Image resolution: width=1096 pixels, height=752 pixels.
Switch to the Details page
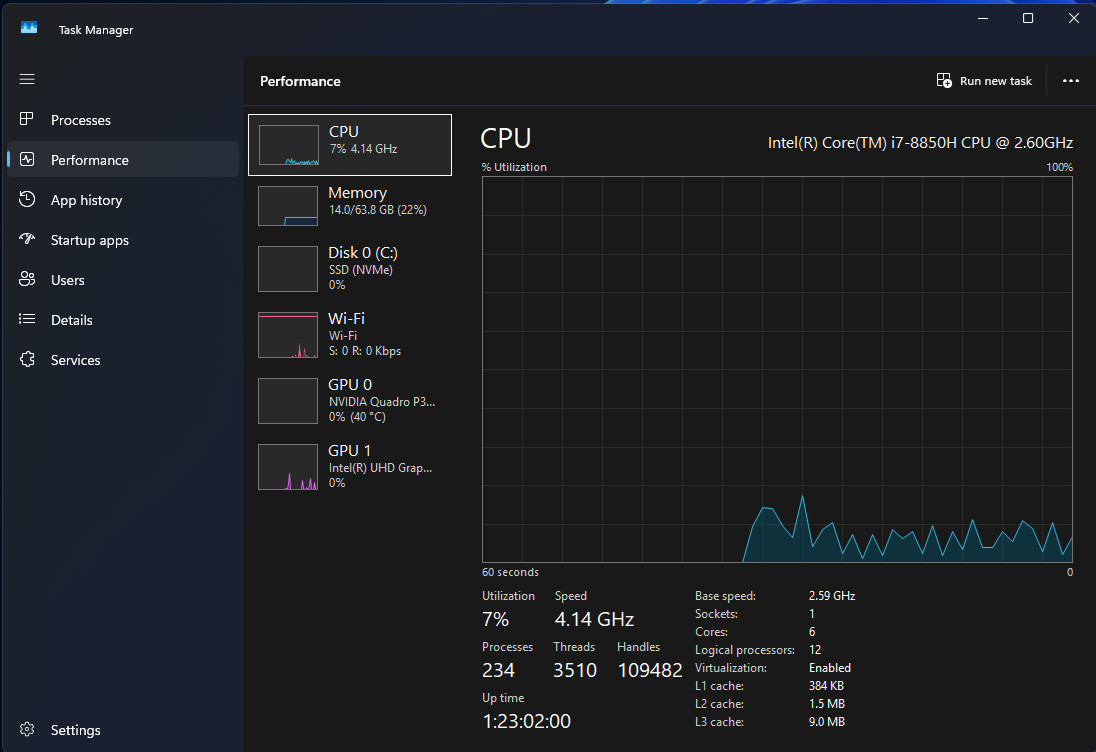[x=71, y=320]
